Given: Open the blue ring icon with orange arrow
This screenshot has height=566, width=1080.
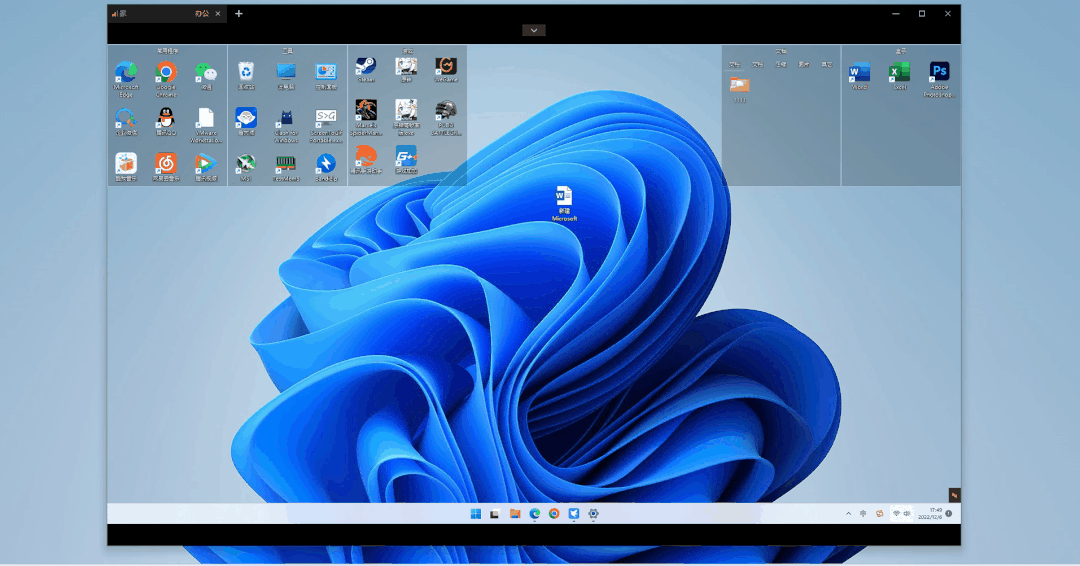Looking at the screenshot, I should point(126,117).
